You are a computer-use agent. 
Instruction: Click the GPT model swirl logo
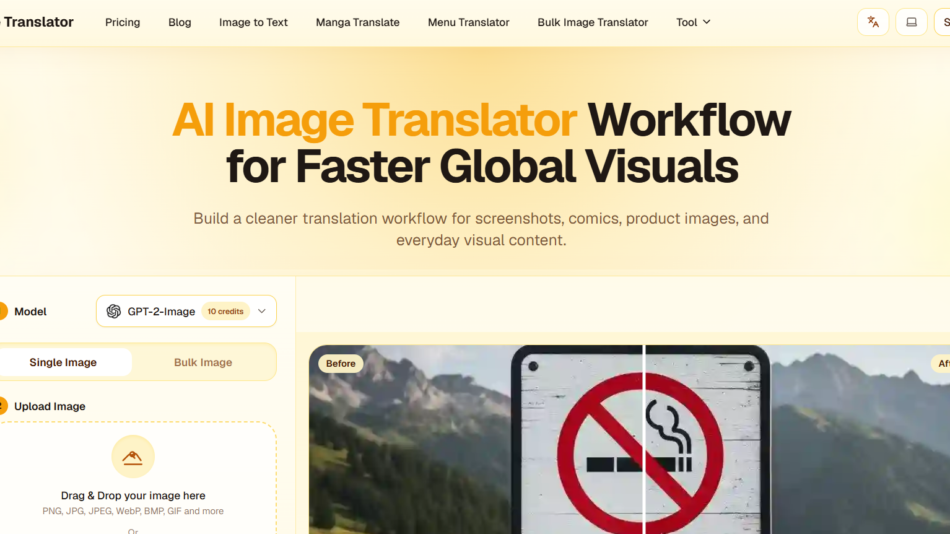coord(113,311)
